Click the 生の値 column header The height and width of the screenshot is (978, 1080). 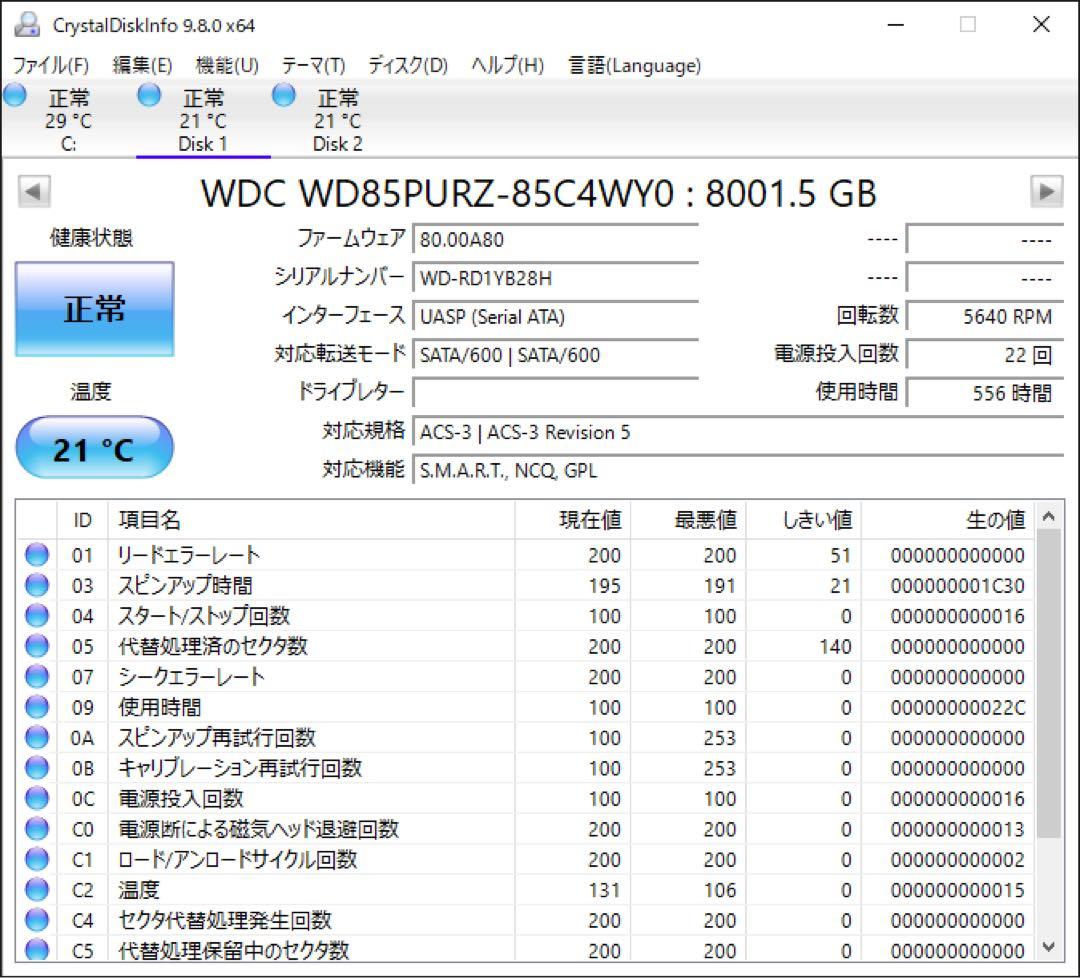pyautogui.click(x=948, y=520)
